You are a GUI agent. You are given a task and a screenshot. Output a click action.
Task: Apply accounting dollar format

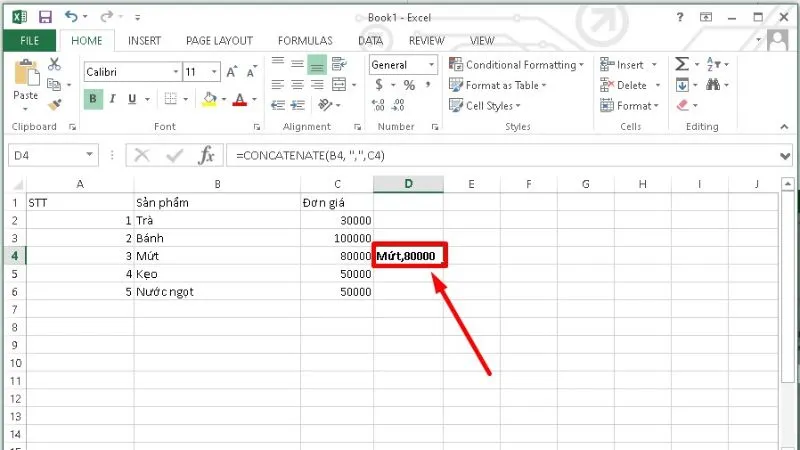coord(379,84)
